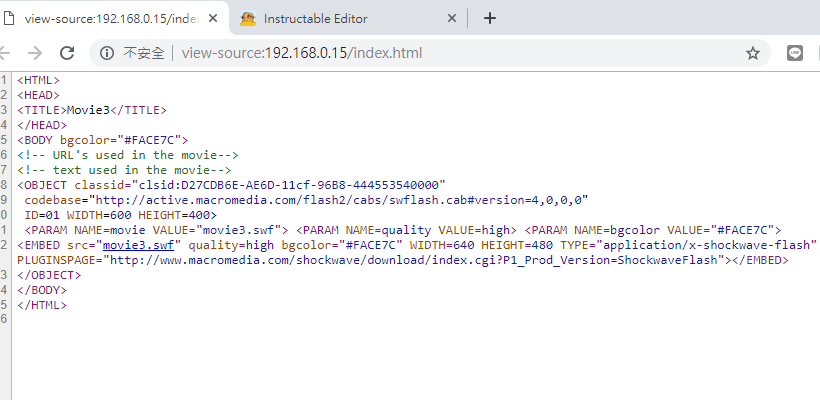Click the </HEAD> closing tag
The width and height of the screenshot is (820, 400).
[42, 125]
